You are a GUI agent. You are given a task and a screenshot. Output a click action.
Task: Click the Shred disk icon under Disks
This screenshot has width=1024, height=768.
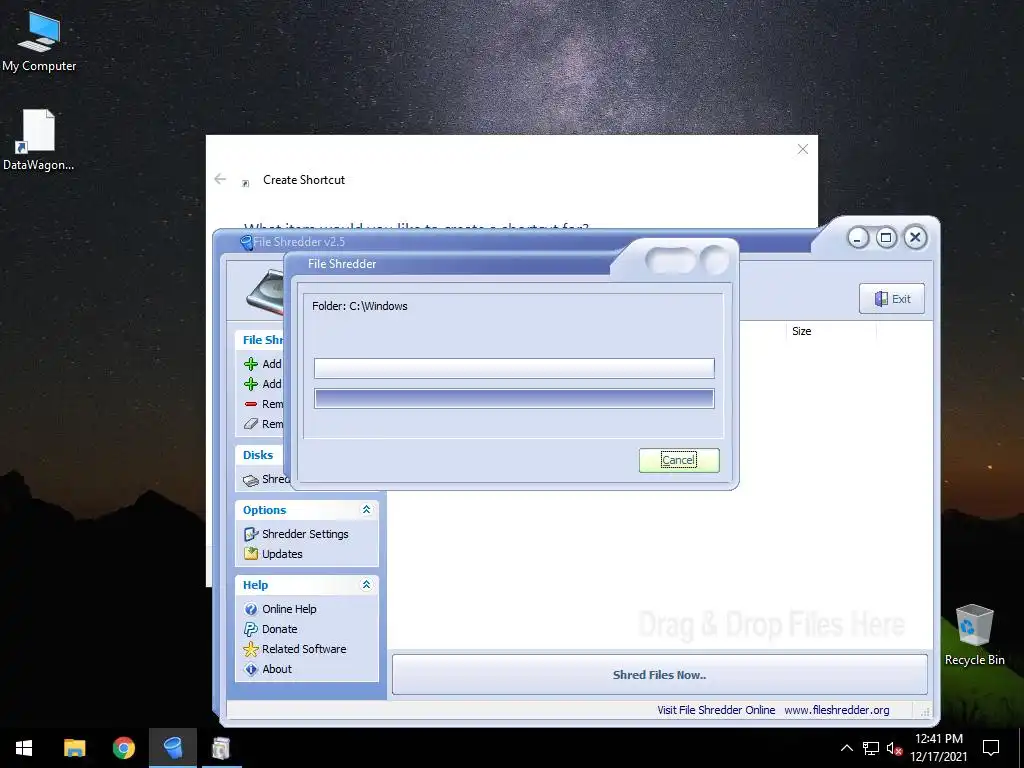coord(251,480)
